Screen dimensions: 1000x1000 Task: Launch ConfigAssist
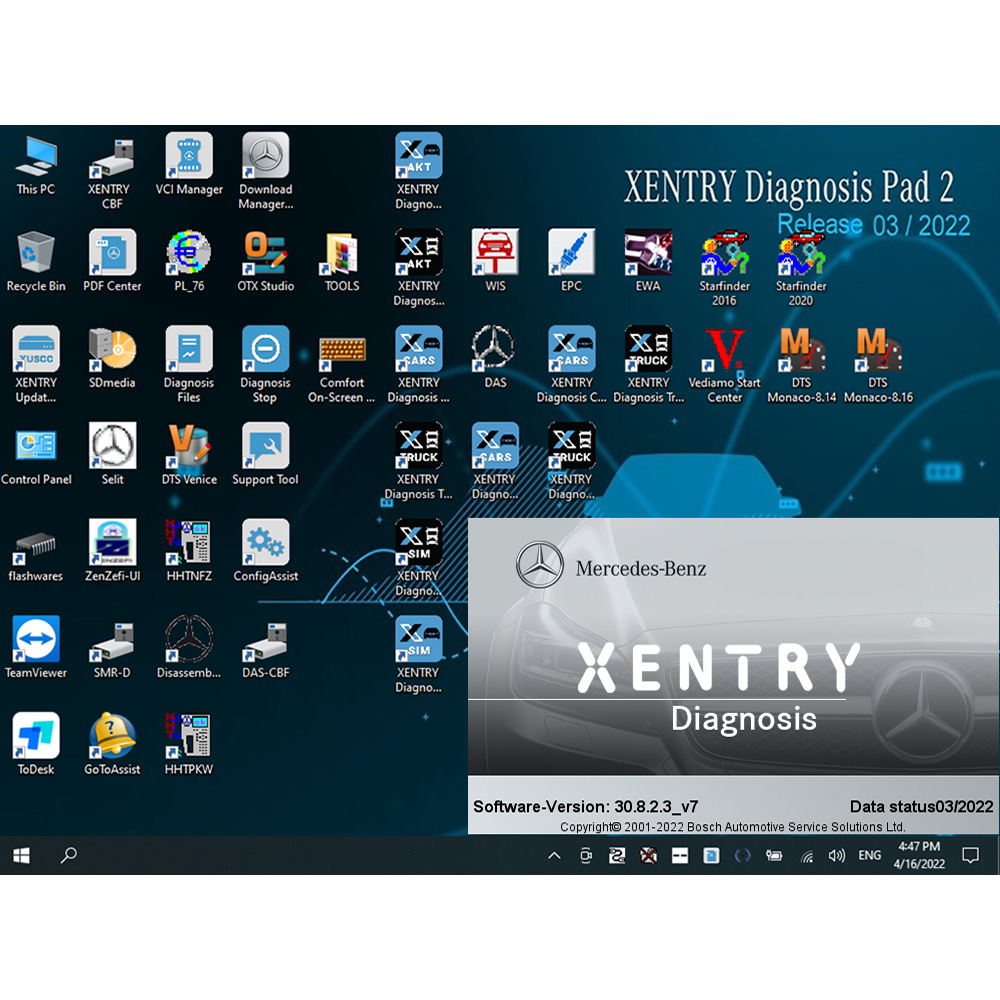click(x=265, y=550)
